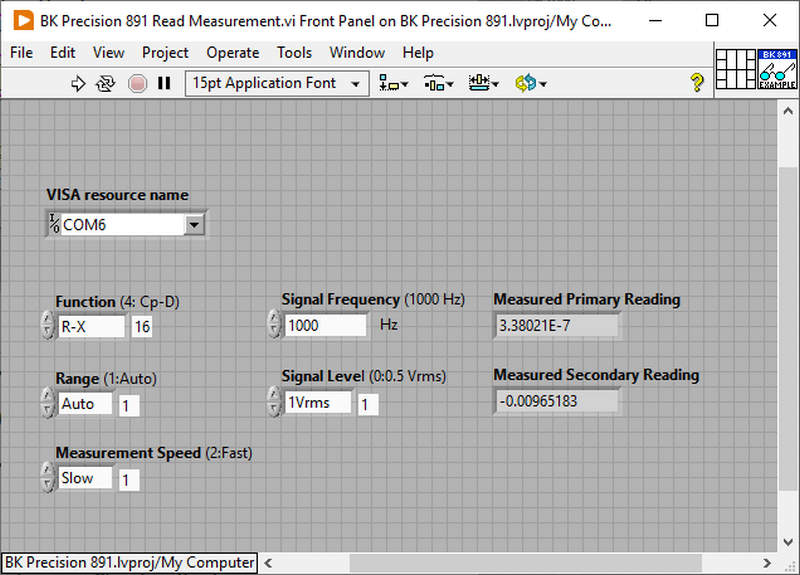Click the VISA I/O icon beside COM6
This screenshot has height=575, width=800.
click(x=54, y=224)
